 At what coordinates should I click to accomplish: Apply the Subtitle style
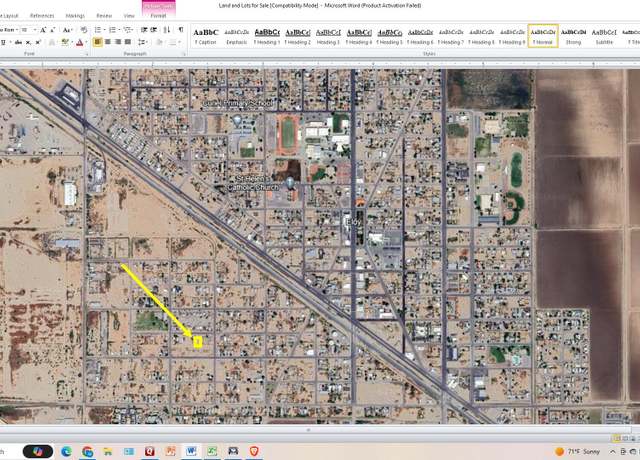(604, 36)
